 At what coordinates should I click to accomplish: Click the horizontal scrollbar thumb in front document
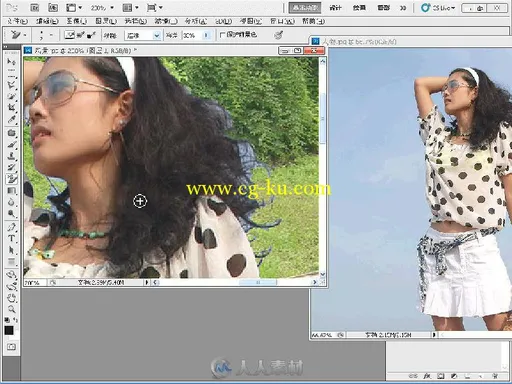[x=258, y=282]
